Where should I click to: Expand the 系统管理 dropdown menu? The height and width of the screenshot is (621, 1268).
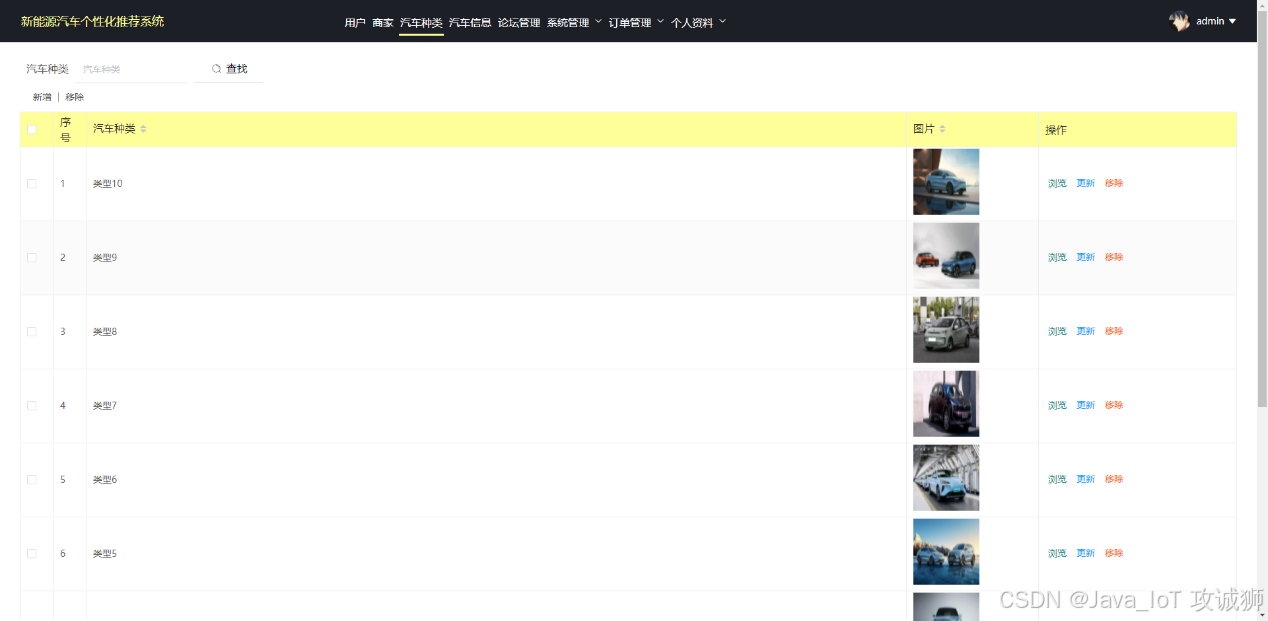pyautogui.click(x=574, y=22)
